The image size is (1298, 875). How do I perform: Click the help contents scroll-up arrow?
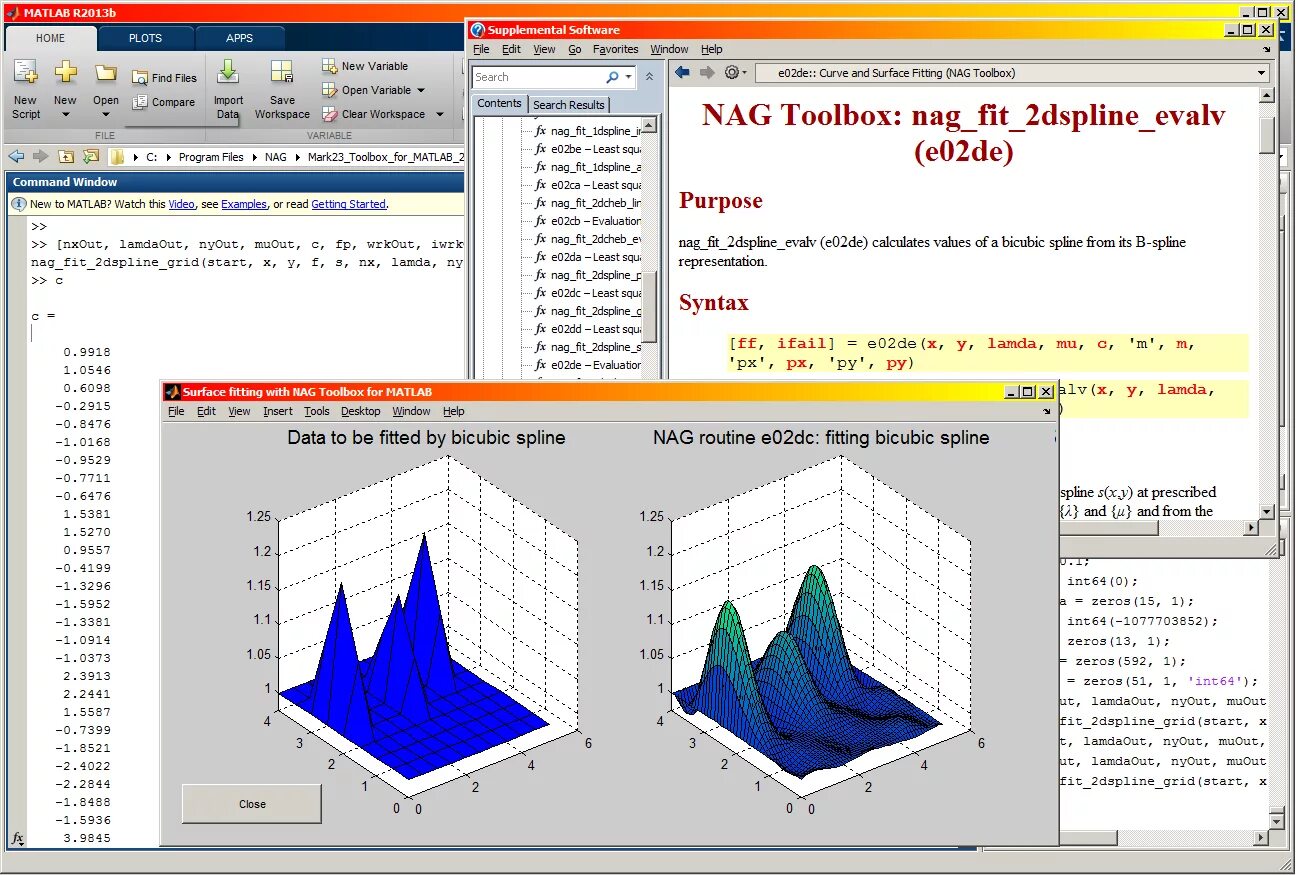[649, 125]
